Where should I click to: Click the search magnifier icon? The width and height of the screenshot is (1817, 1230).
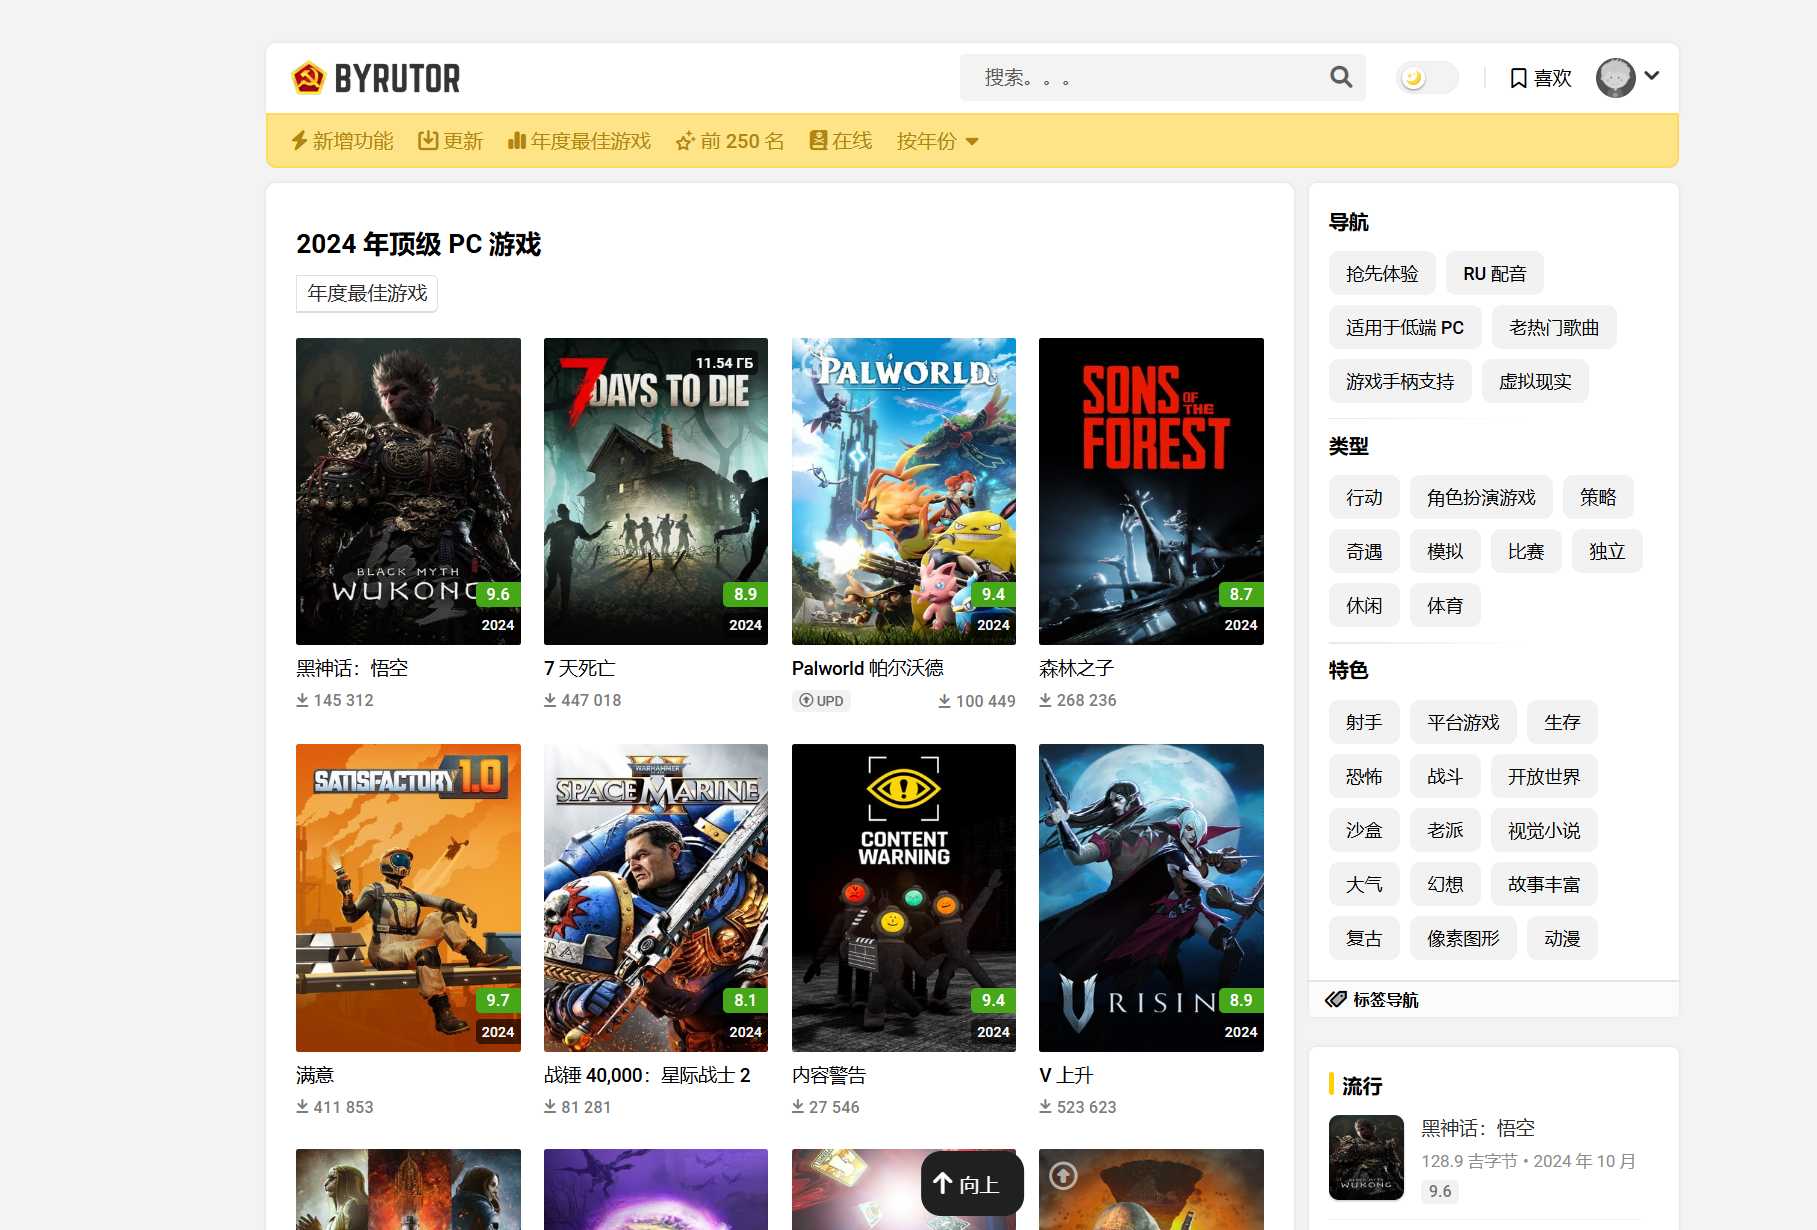point(1340,77)
